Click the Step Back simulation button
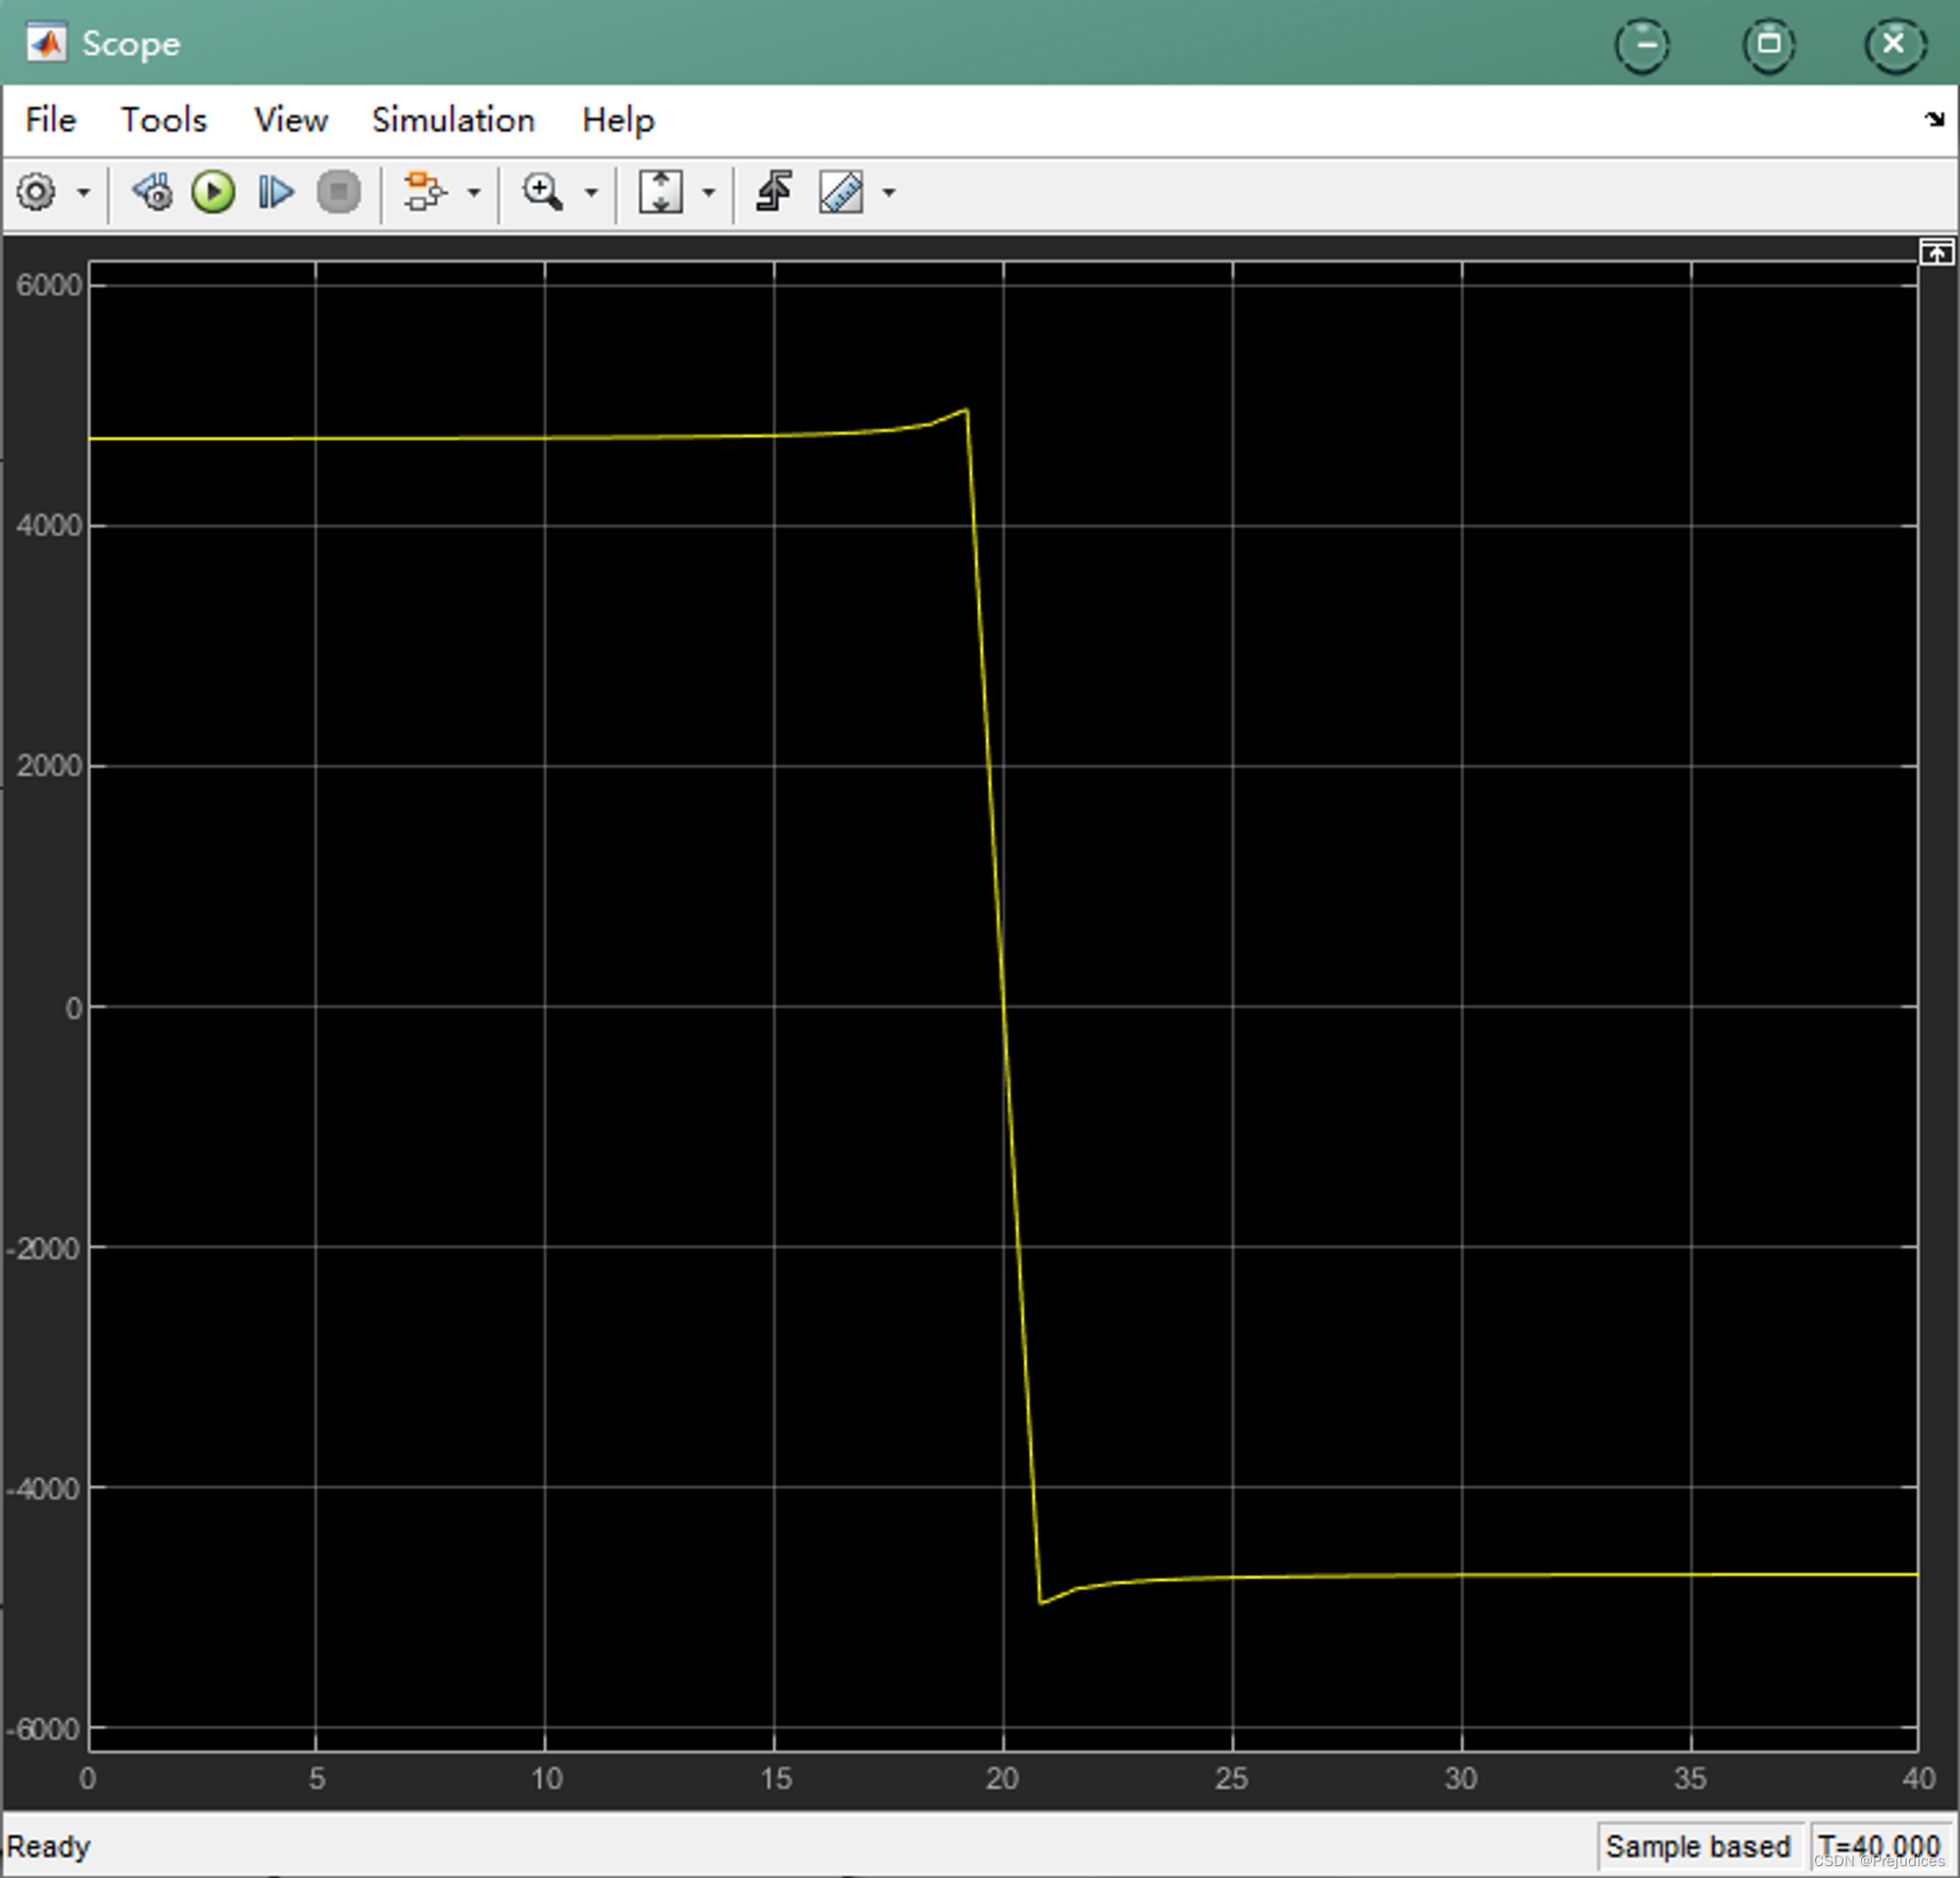This screenshot has height=1878, width=1960. (x=153, y=192)
